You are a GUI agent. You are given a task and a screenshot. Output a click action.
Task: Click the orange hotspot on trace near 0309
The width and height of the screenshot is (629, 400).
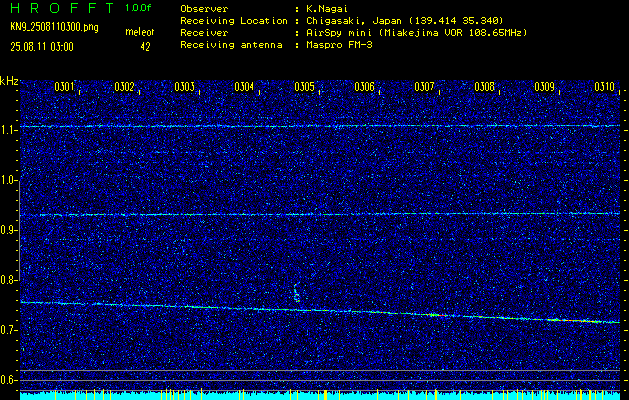click(x=572, y=320)
